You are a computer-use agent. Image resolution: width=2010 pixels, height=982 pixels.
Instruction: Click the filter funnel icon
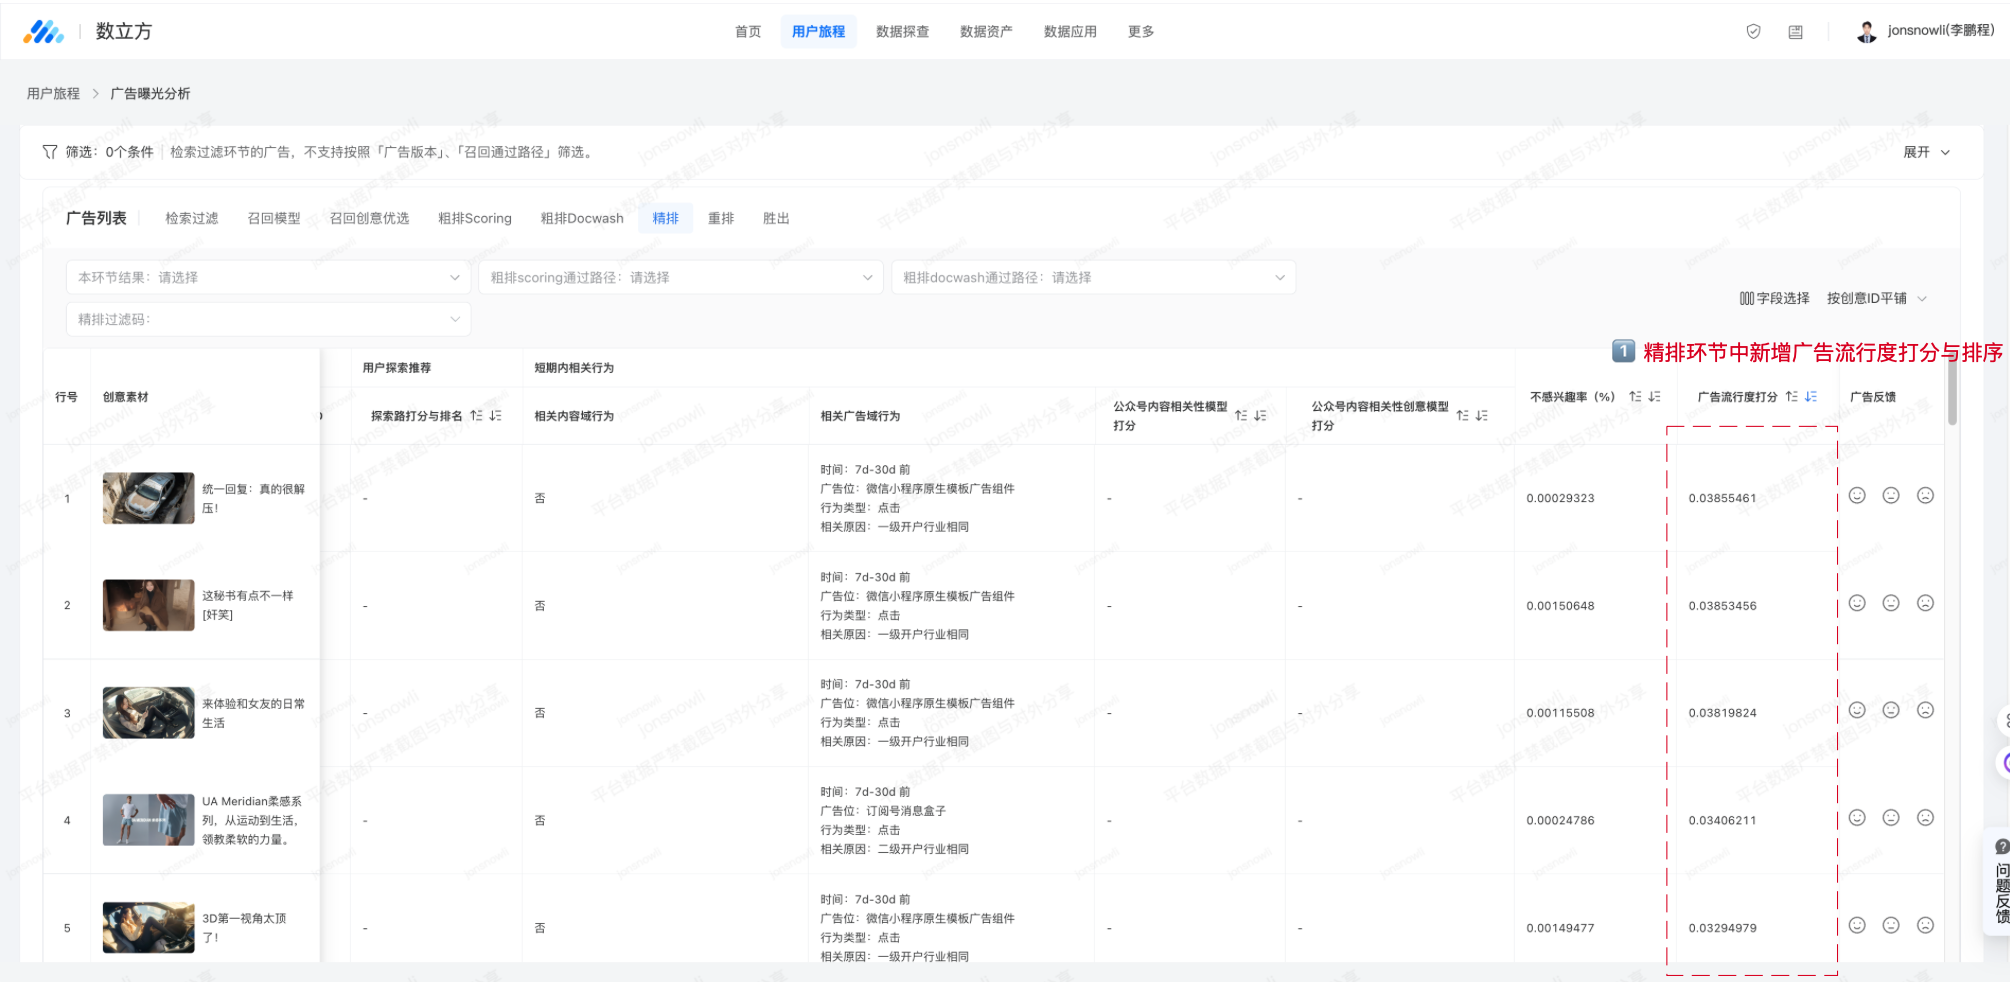pyautogui.click(x=50, y=152)
